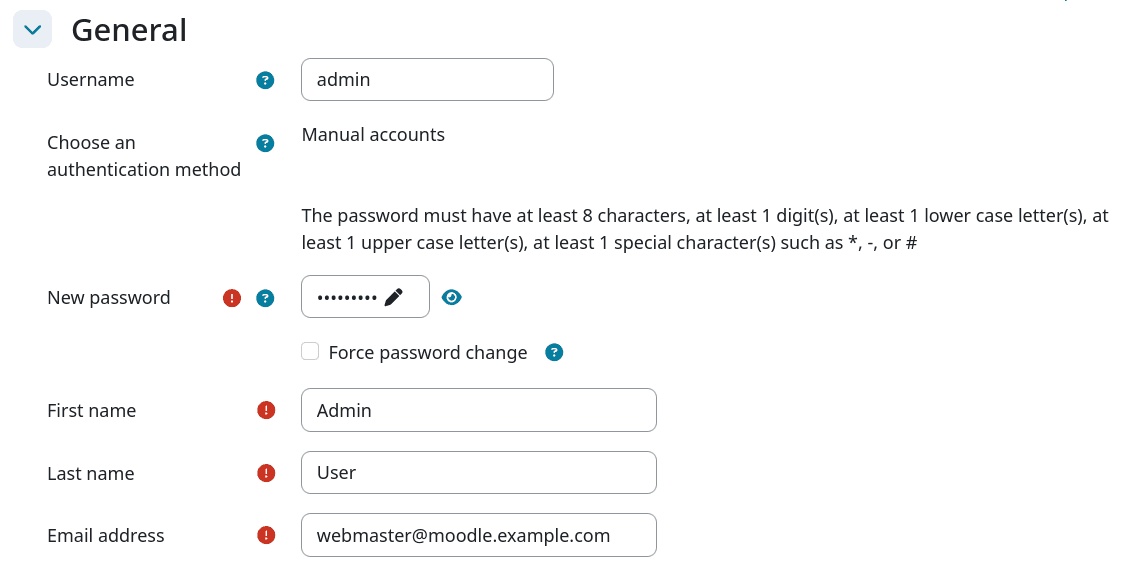Screen dimensions: 1131x564
Task: Click New password required indicator icon
Action: [232, 298]
